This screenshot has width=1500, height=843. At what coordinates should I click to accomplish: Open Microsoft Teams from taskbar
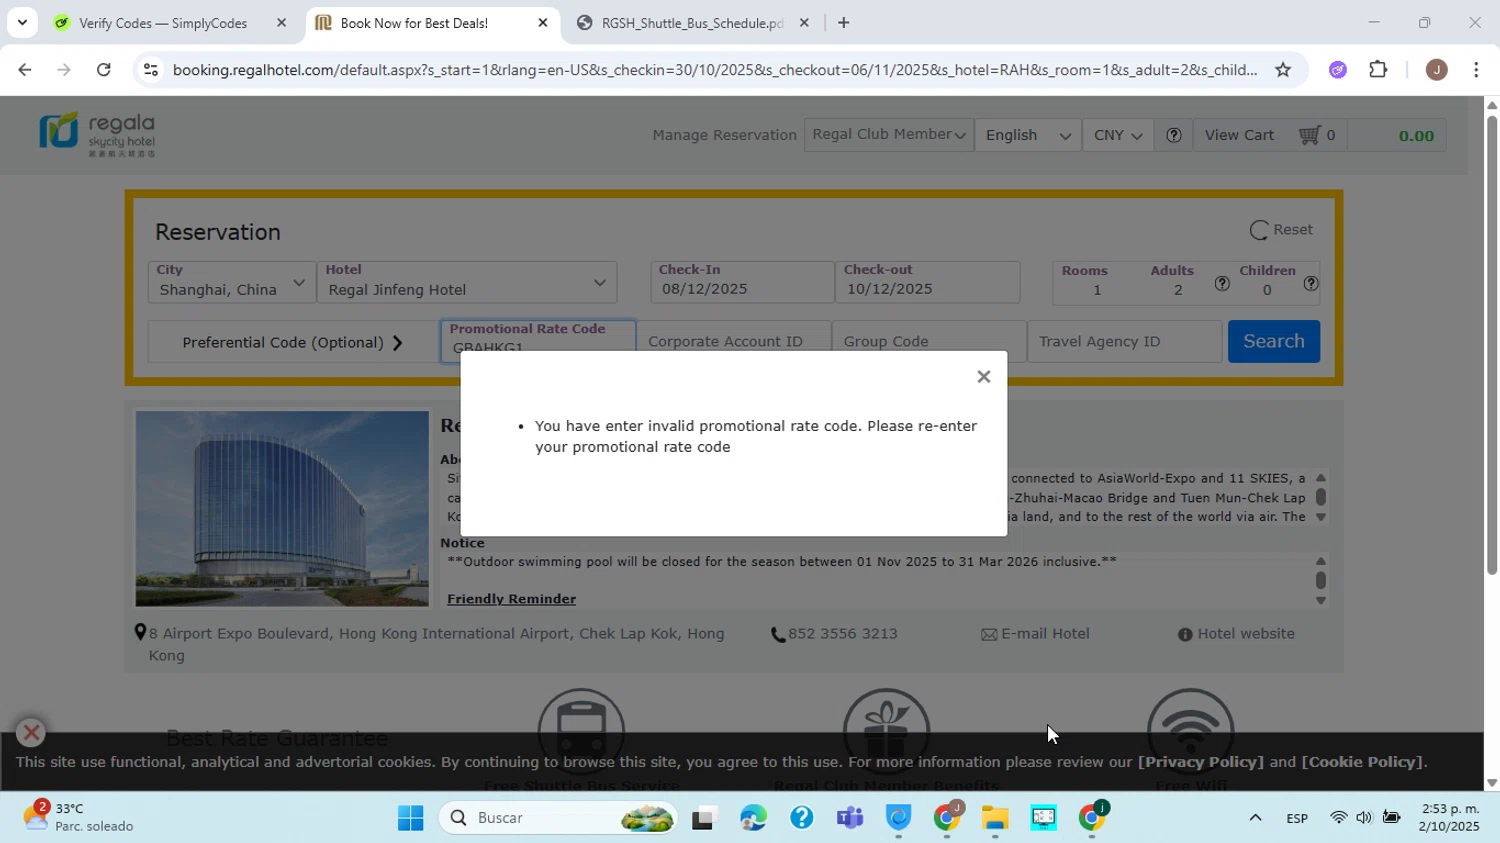(850, 818)
